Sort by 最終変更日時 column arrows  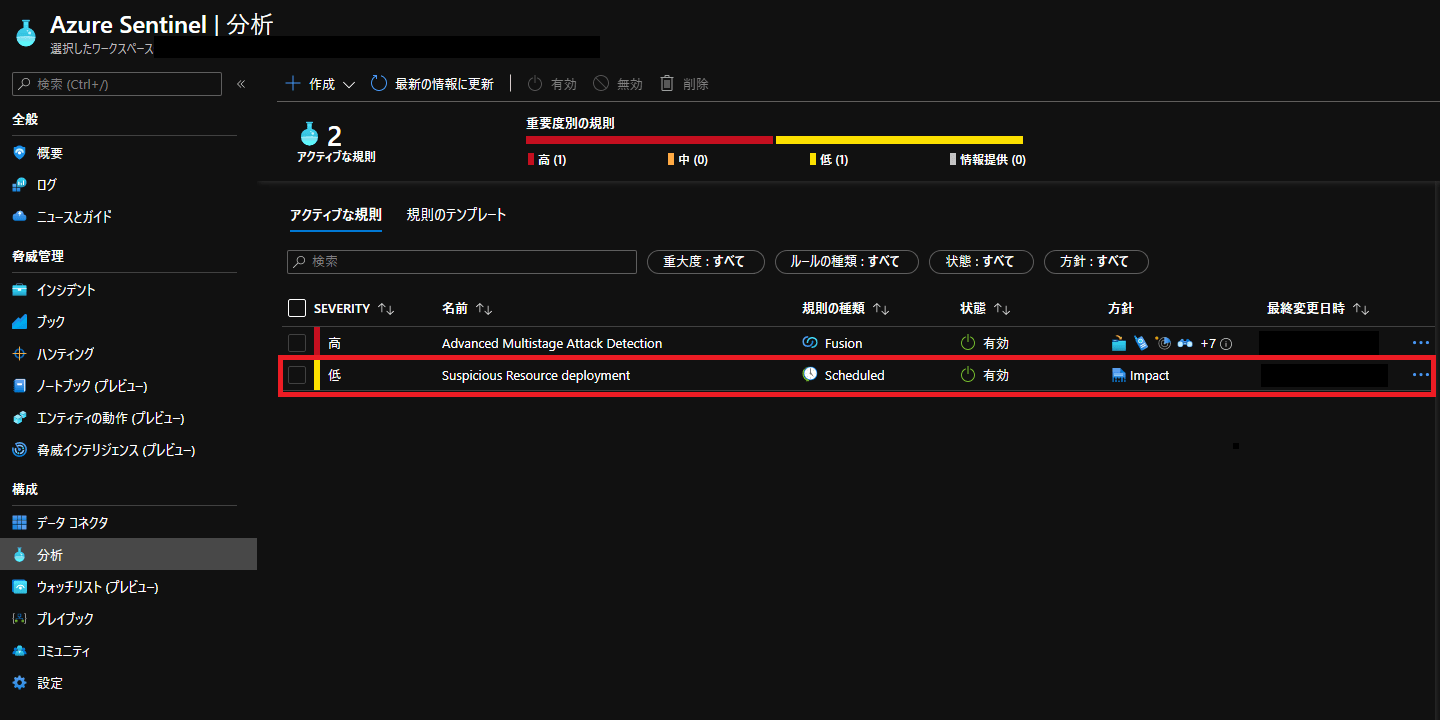[x=1360, y=309]
